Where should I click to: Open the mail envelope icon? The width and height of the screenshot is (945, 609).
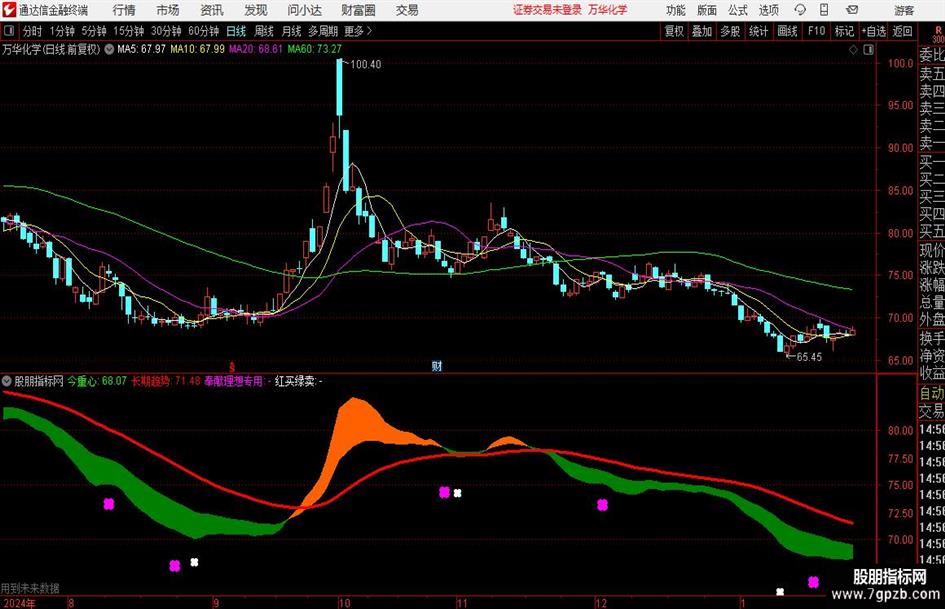coord(852,10)
